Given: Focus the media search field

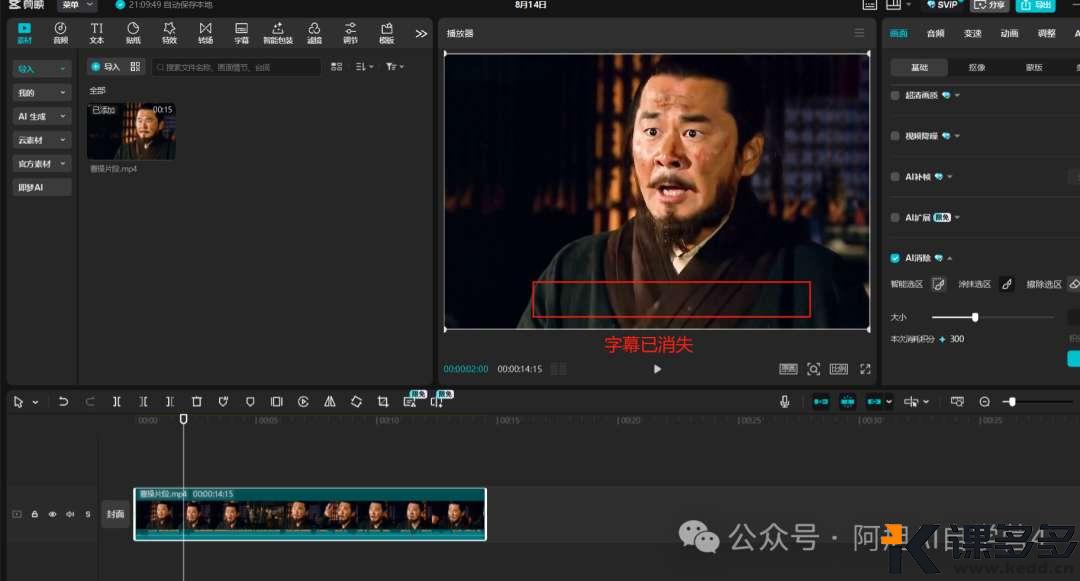Looking at the screenshot, I should tap(236, 67).
